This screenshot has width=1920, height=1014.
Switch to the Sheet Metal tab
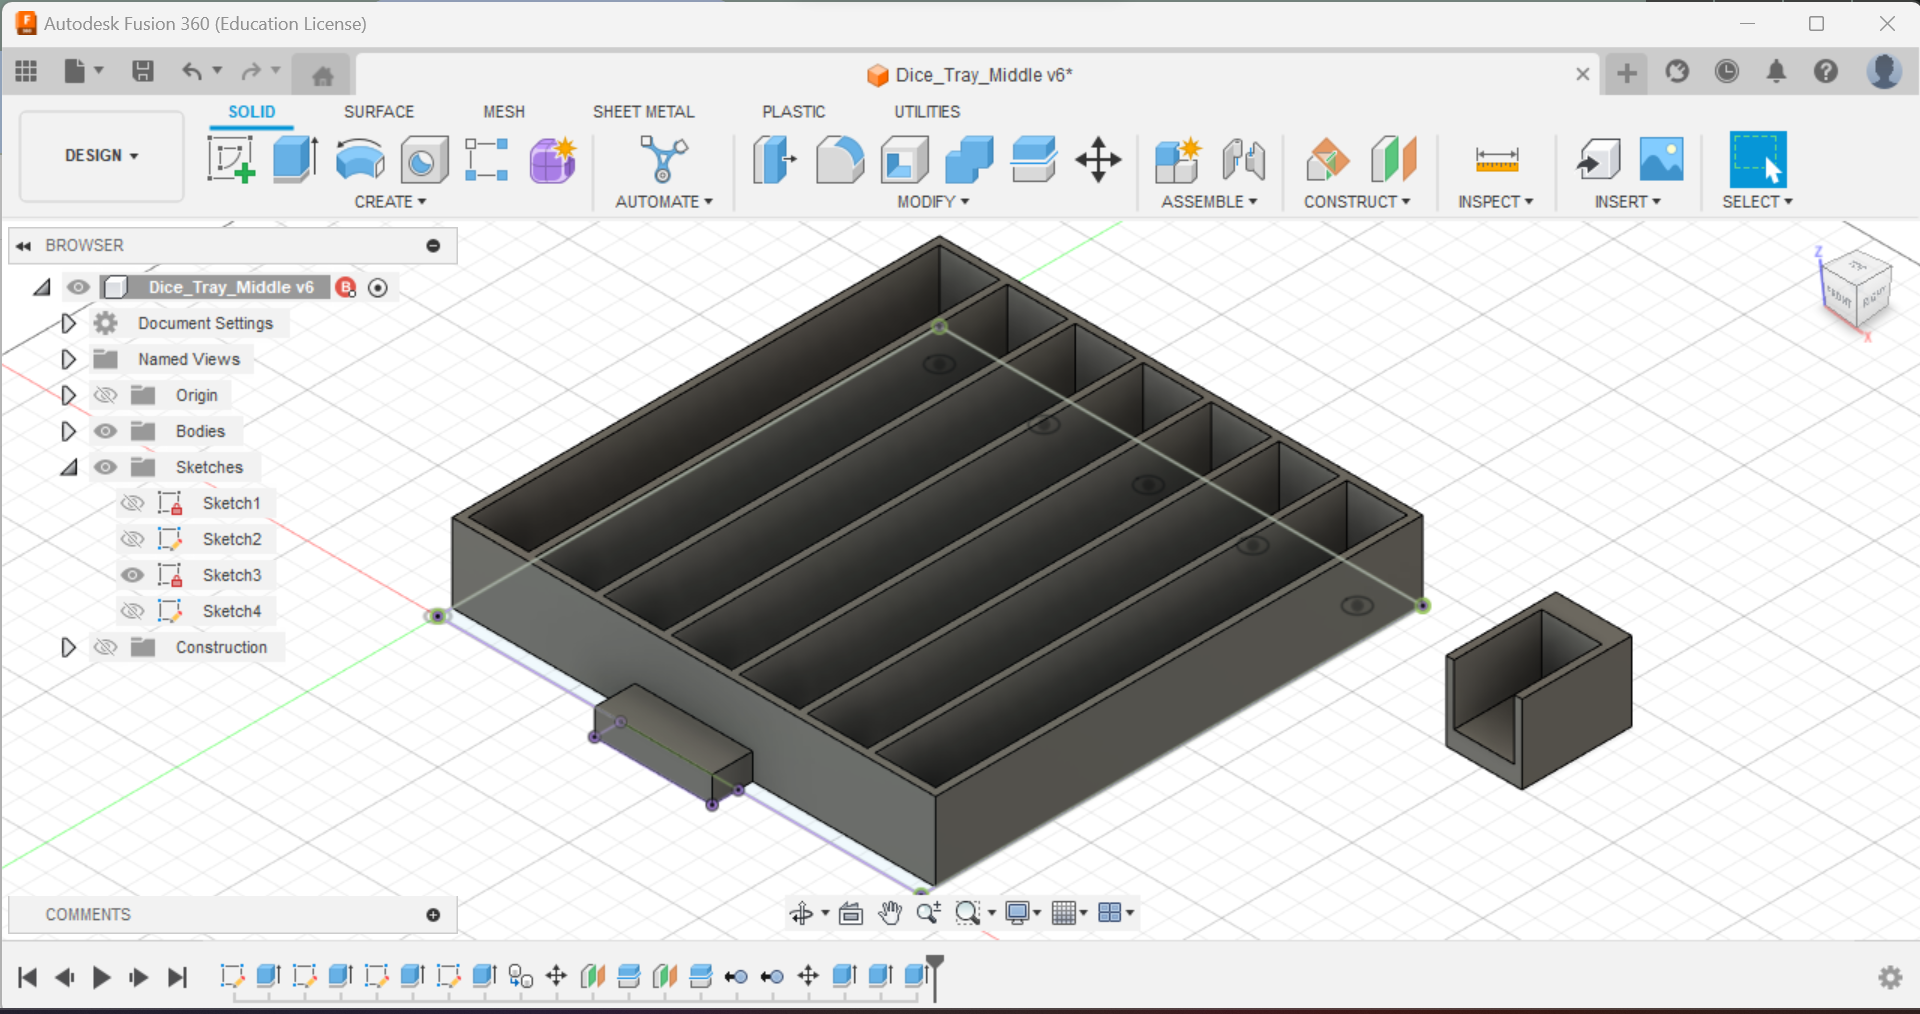pos(644,111)
